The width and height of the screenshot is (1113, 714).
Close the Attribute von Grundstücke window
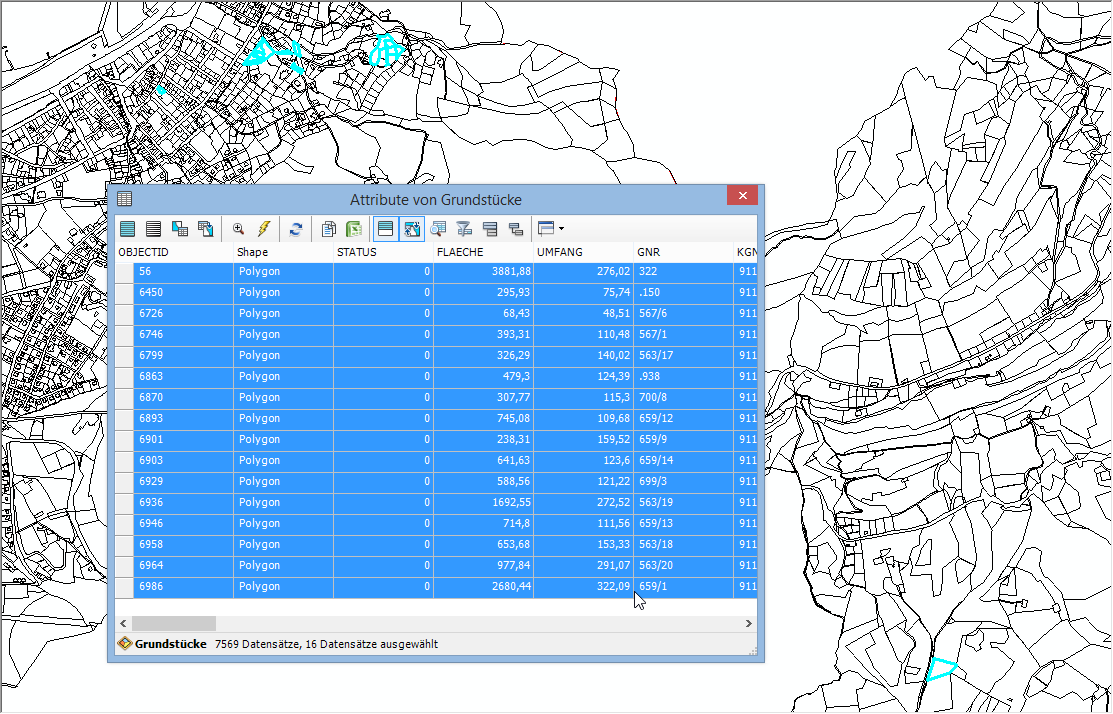[741, 197]
